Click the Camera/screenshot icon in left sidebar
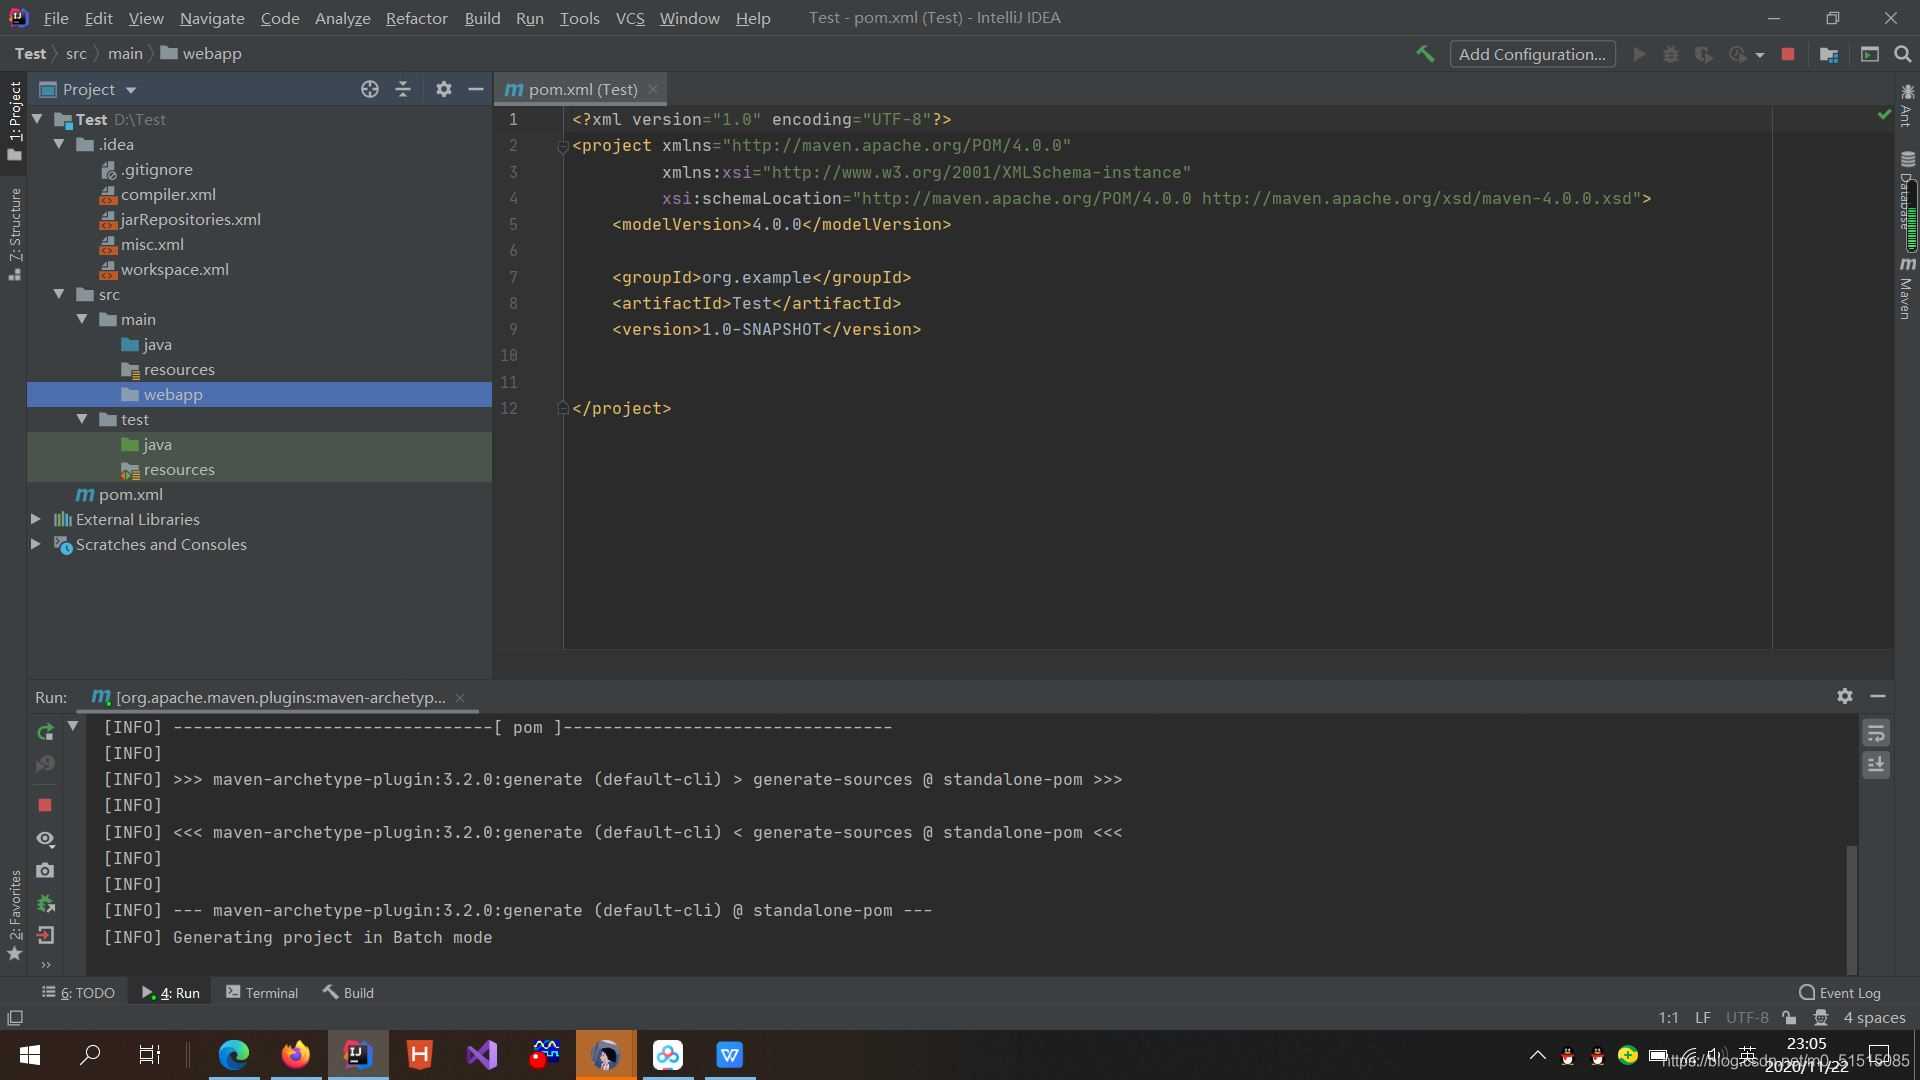The height and width of the screenshot is (1080, 1920). [45, 872]
